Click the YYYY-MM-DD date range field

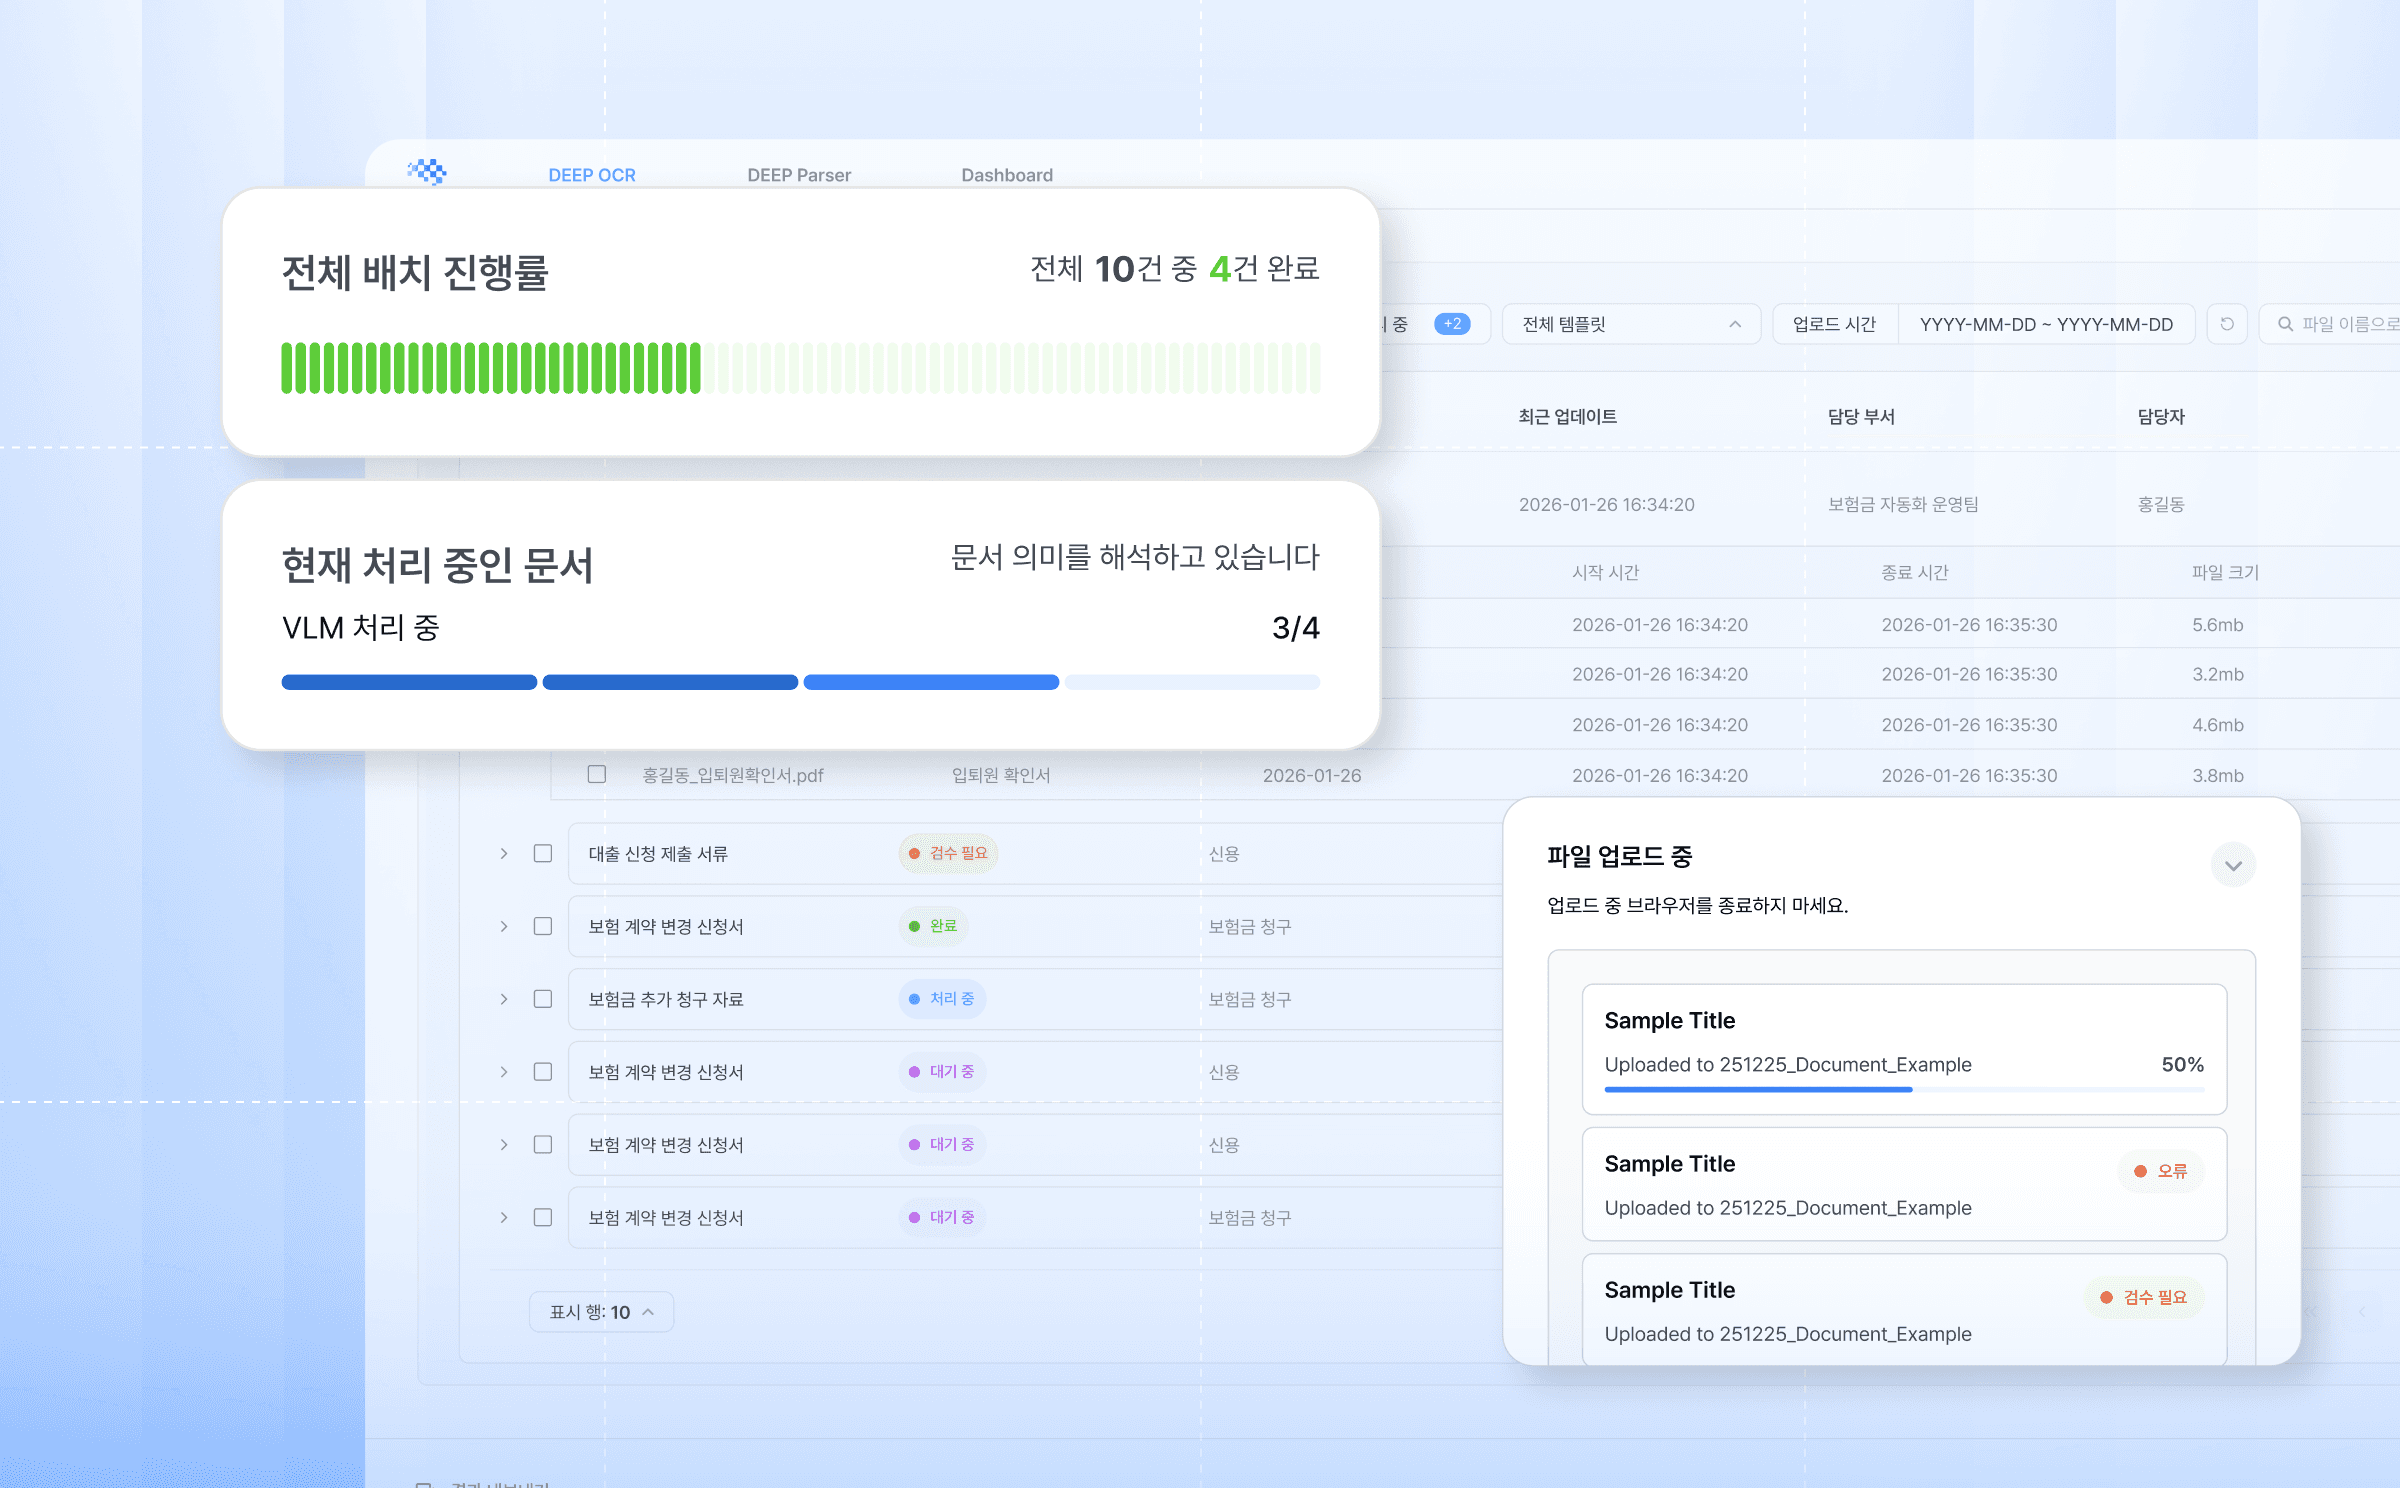point(2045,324)
